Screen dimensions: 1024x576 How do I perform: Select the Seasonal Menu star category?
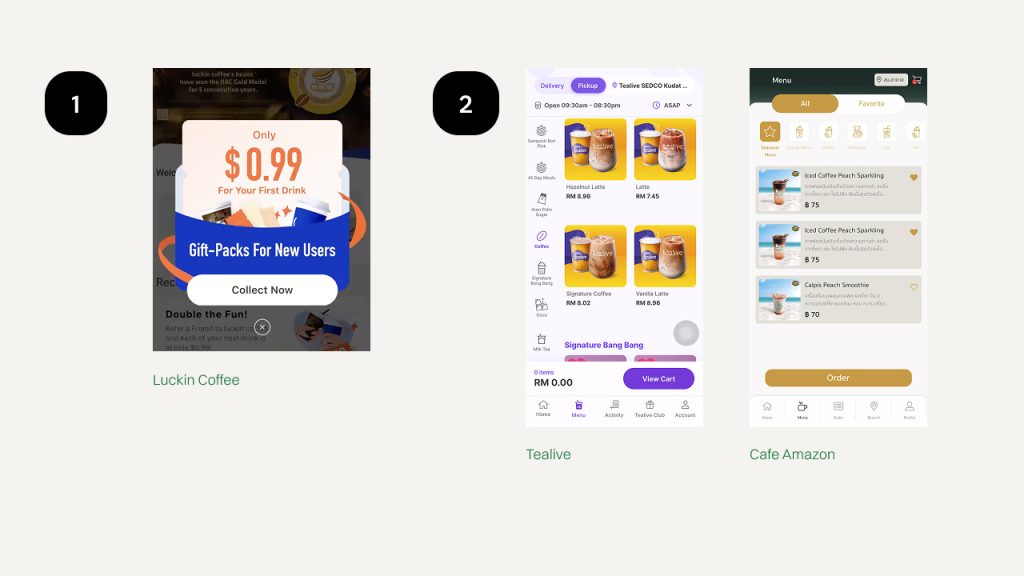pos(770,132)
